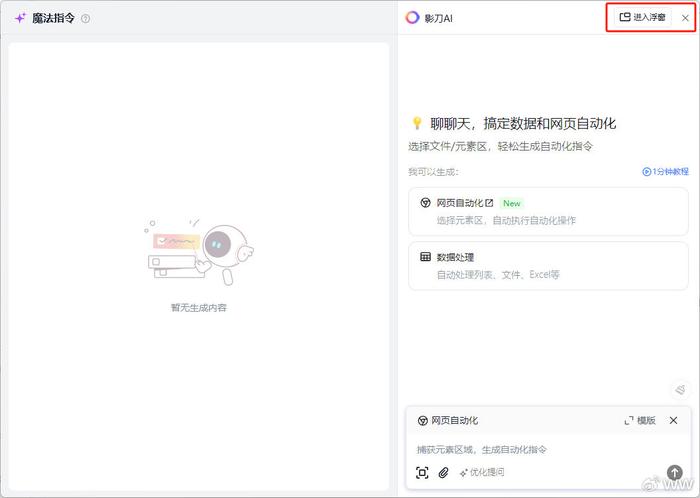The height and width of the screenshot is (498, 700).
Task: Click the 暂无生成内容 placeholder text
Action: [x=199, y=307]
